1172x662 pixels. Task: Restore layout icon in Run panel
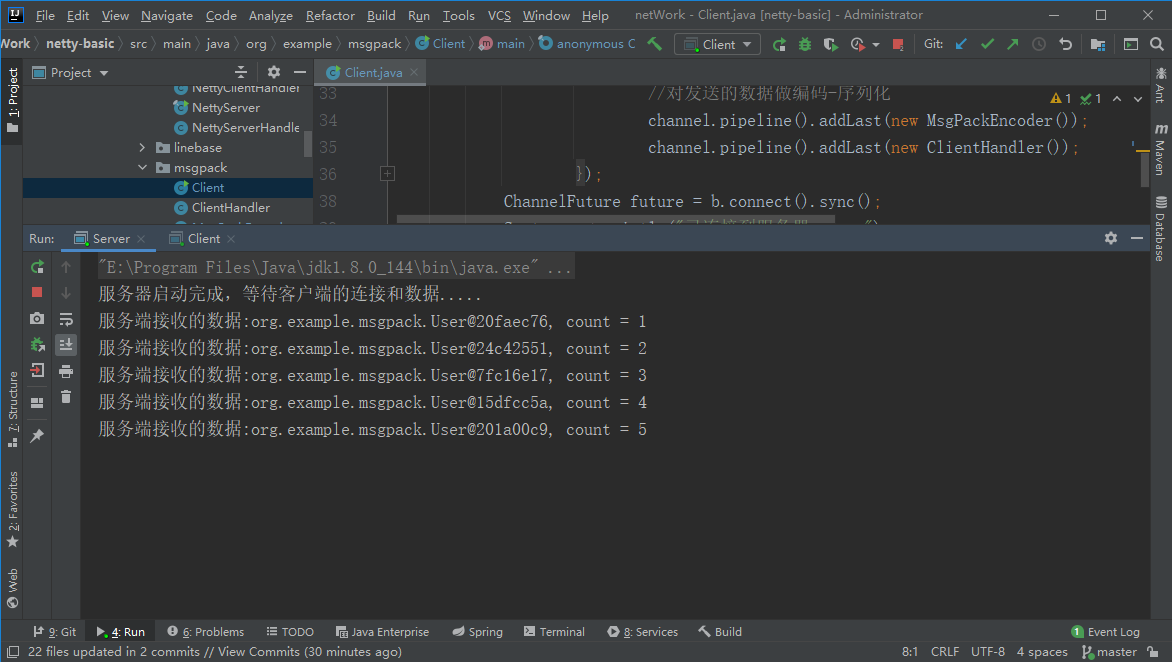click(37, 403)
